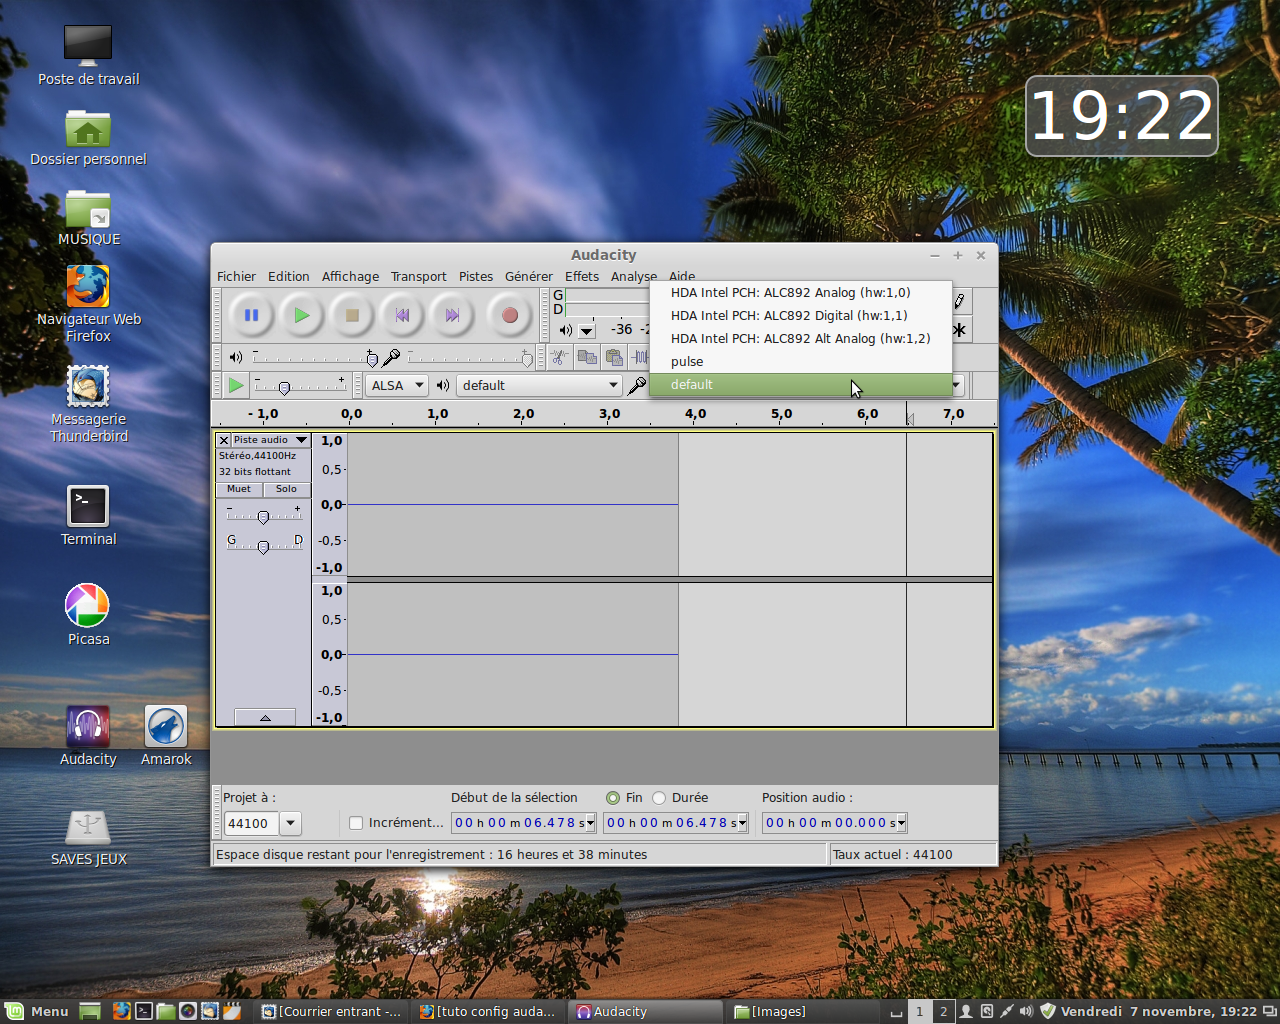Open the Affichage menu
Viewport: 1280px width, 1024px height.
[350, 277]
